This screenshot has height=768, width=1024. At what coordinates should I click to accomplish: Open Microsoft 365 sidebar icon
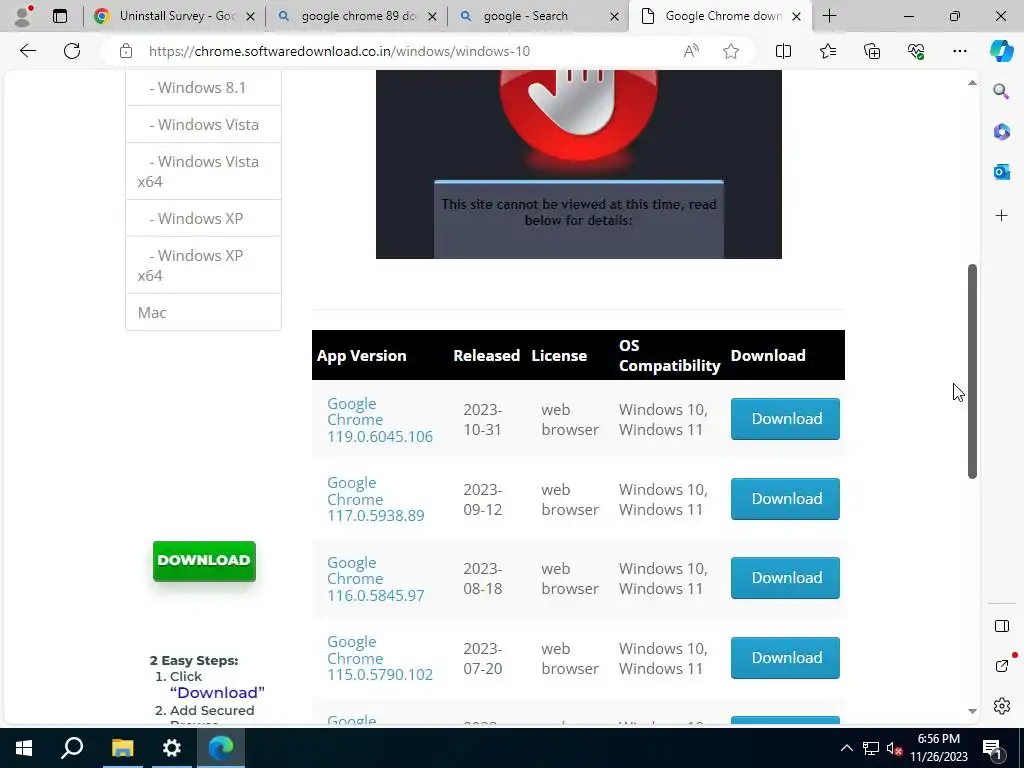[1001, 132]
